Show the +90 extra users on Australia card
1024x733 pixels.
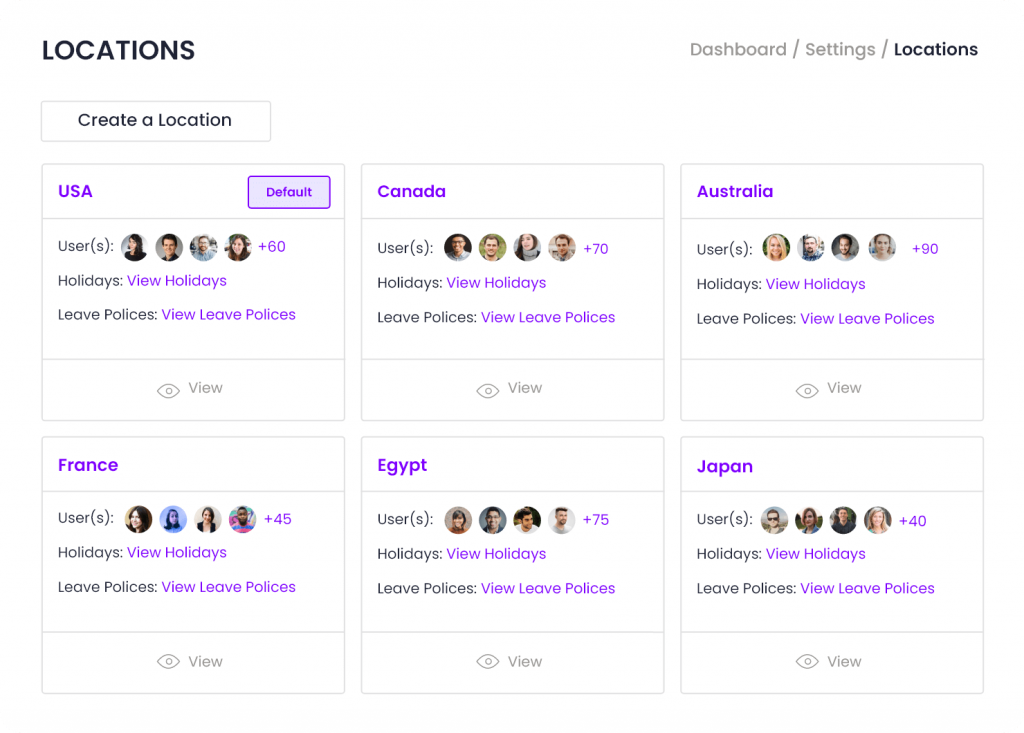click(925, 248)
